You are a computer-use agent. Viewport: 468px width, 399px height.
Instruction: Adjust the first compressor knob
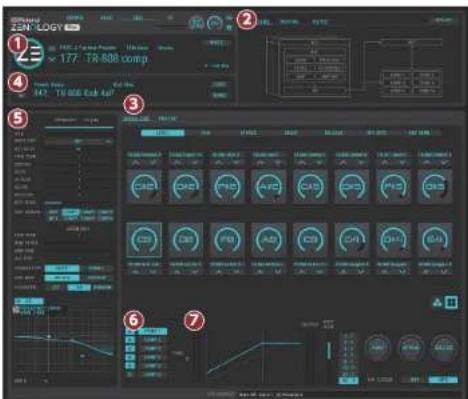pos(377,348)
